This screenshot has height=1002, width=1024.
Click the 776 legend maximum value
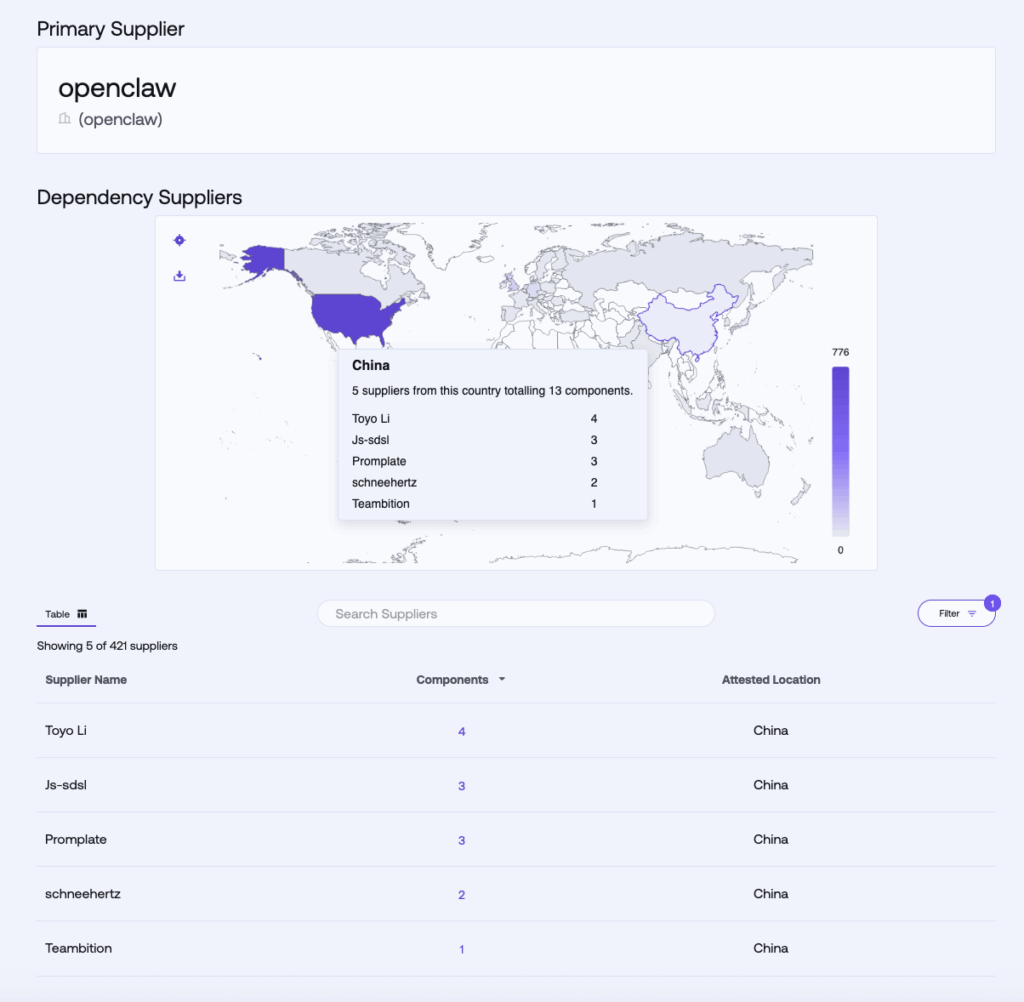point(840,352)
